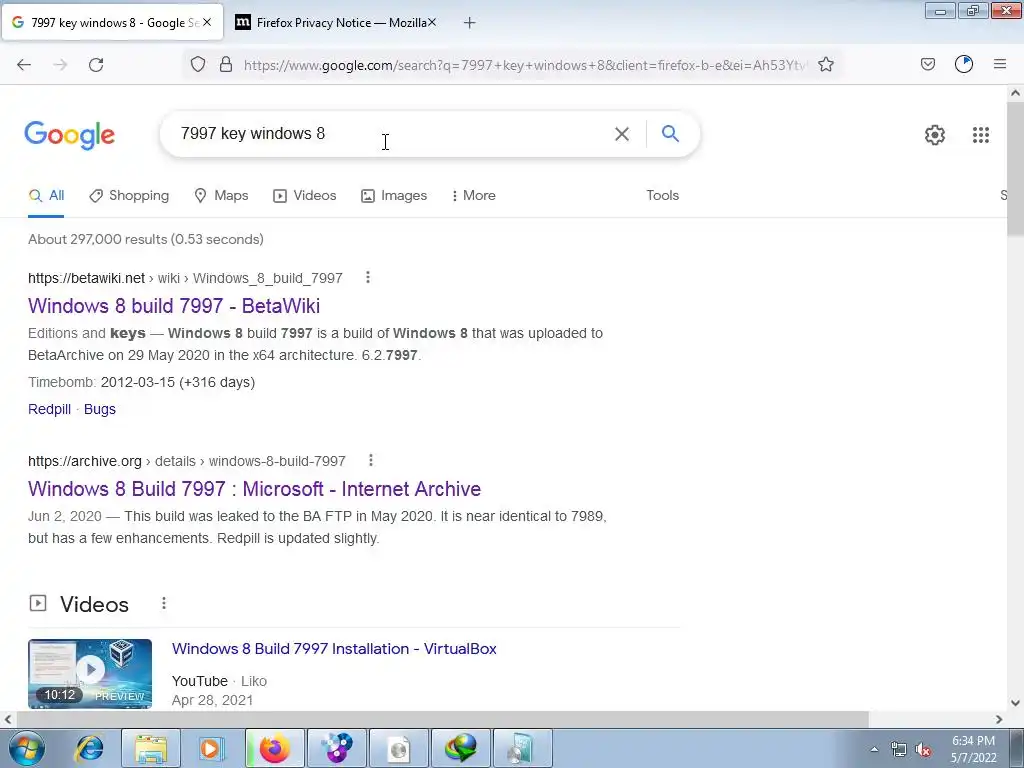1024x768 pixels.
Task: Open Google quick settings gear
Action: (x=935, y=135)
